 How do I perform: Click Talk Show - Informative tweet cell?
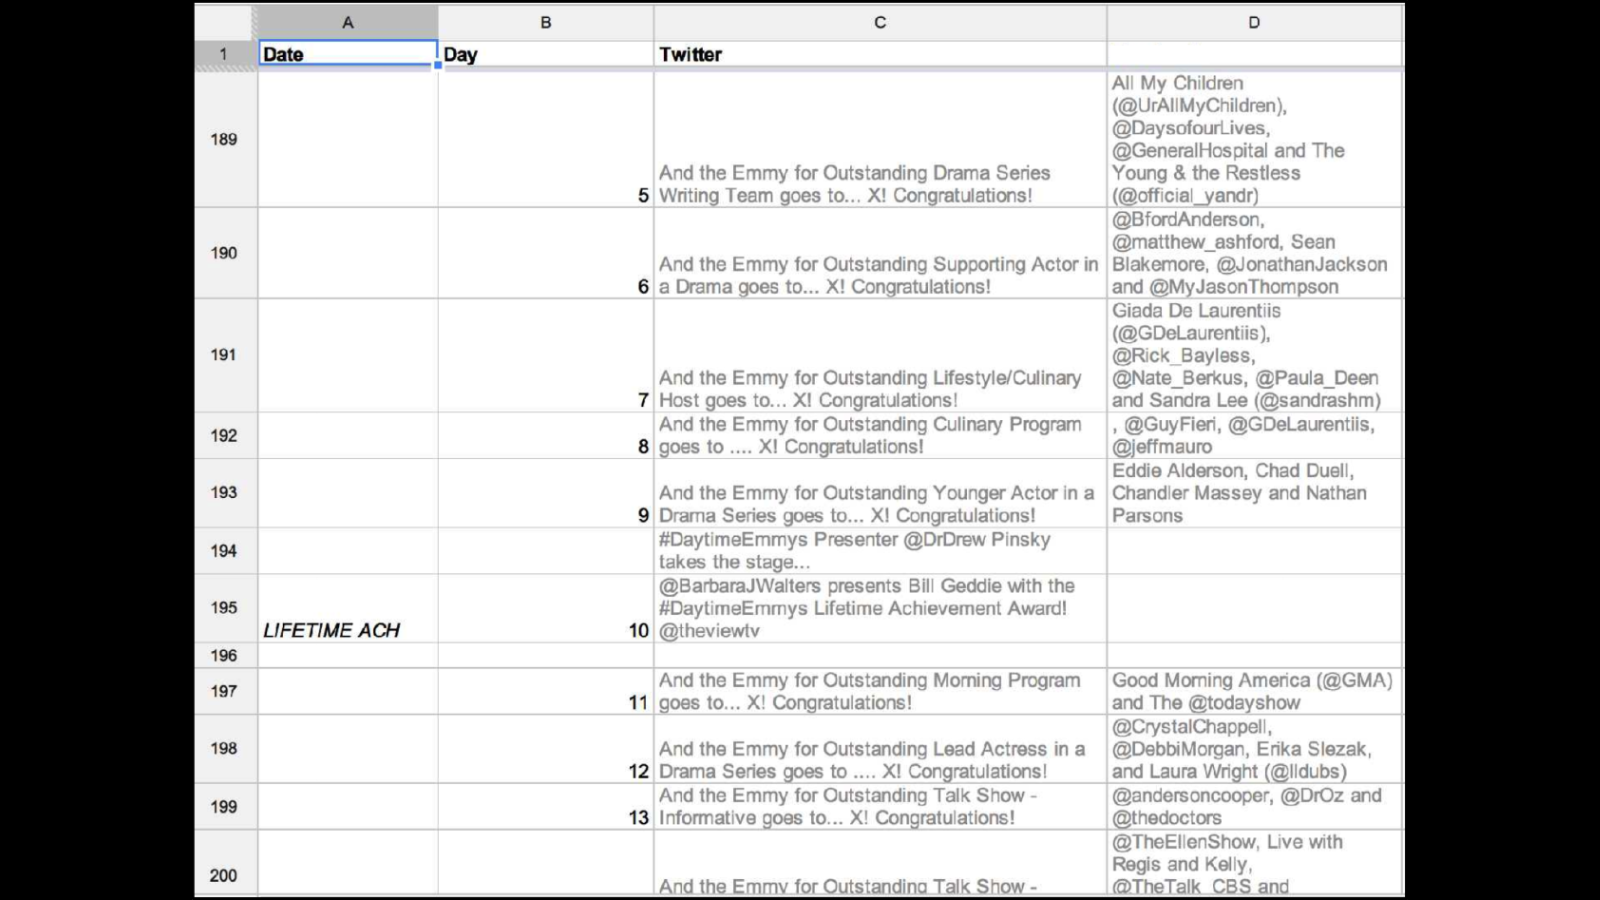(x=880, y=806)
